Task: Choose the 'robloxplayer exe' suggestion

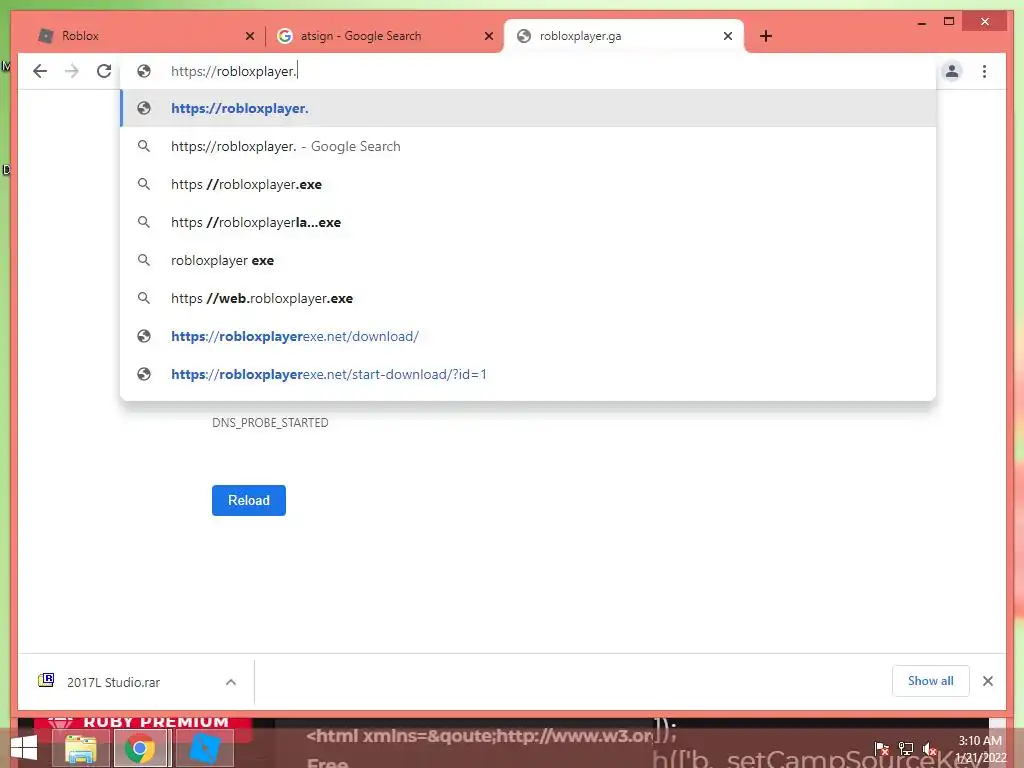Action: 528,260
